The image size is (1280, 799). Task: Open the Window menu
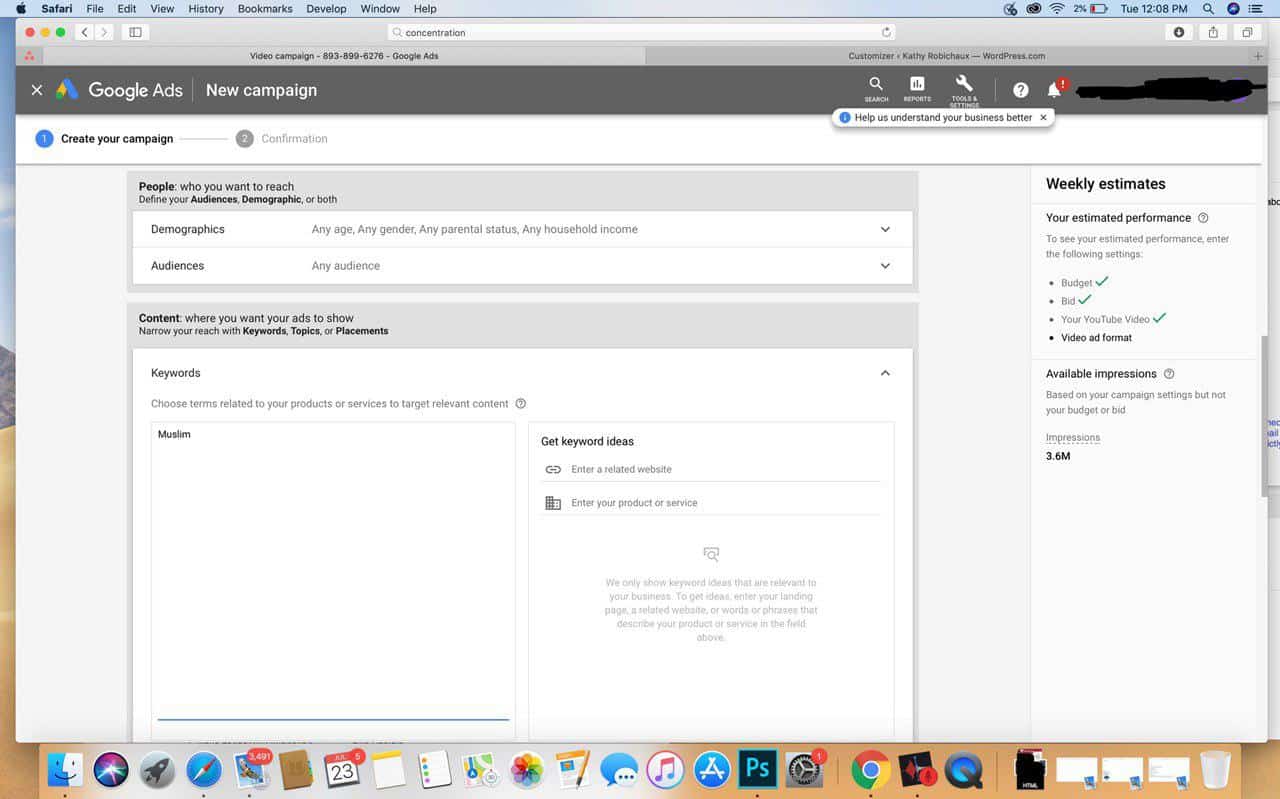(380, 8)
